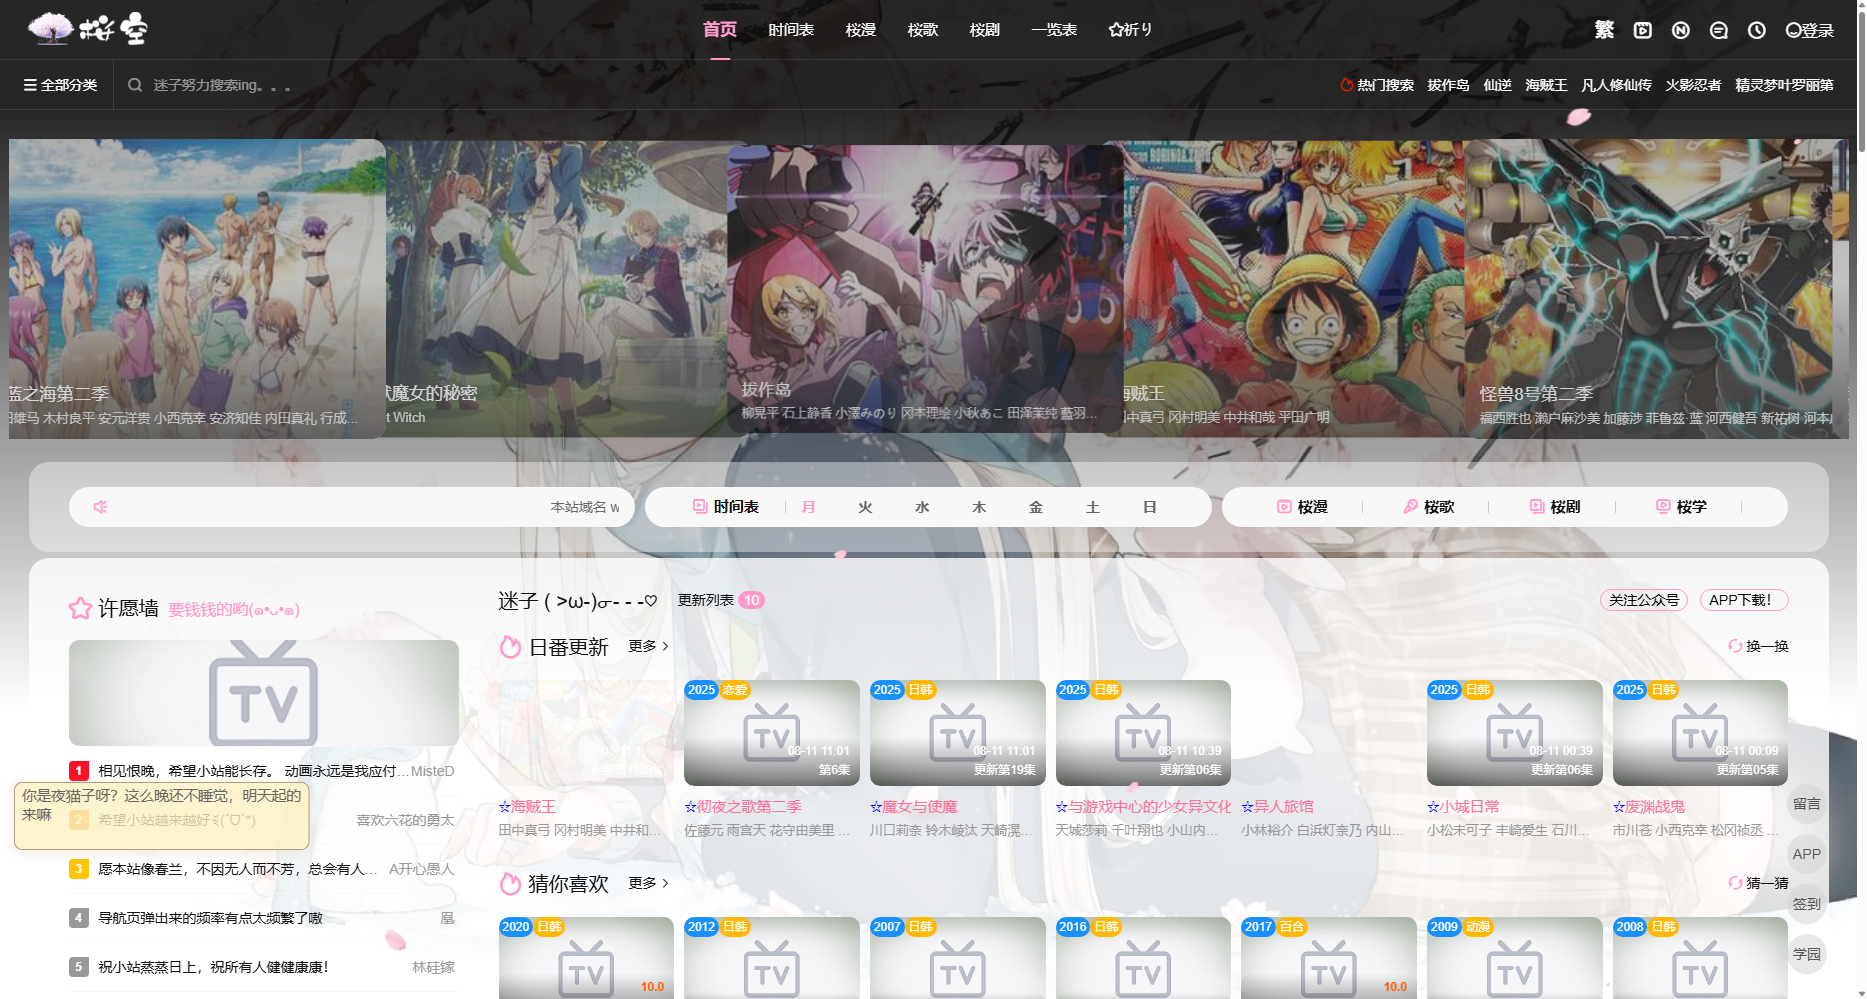
Task: Open 时间表 in top navigation
Action: [x=791, y=30]
